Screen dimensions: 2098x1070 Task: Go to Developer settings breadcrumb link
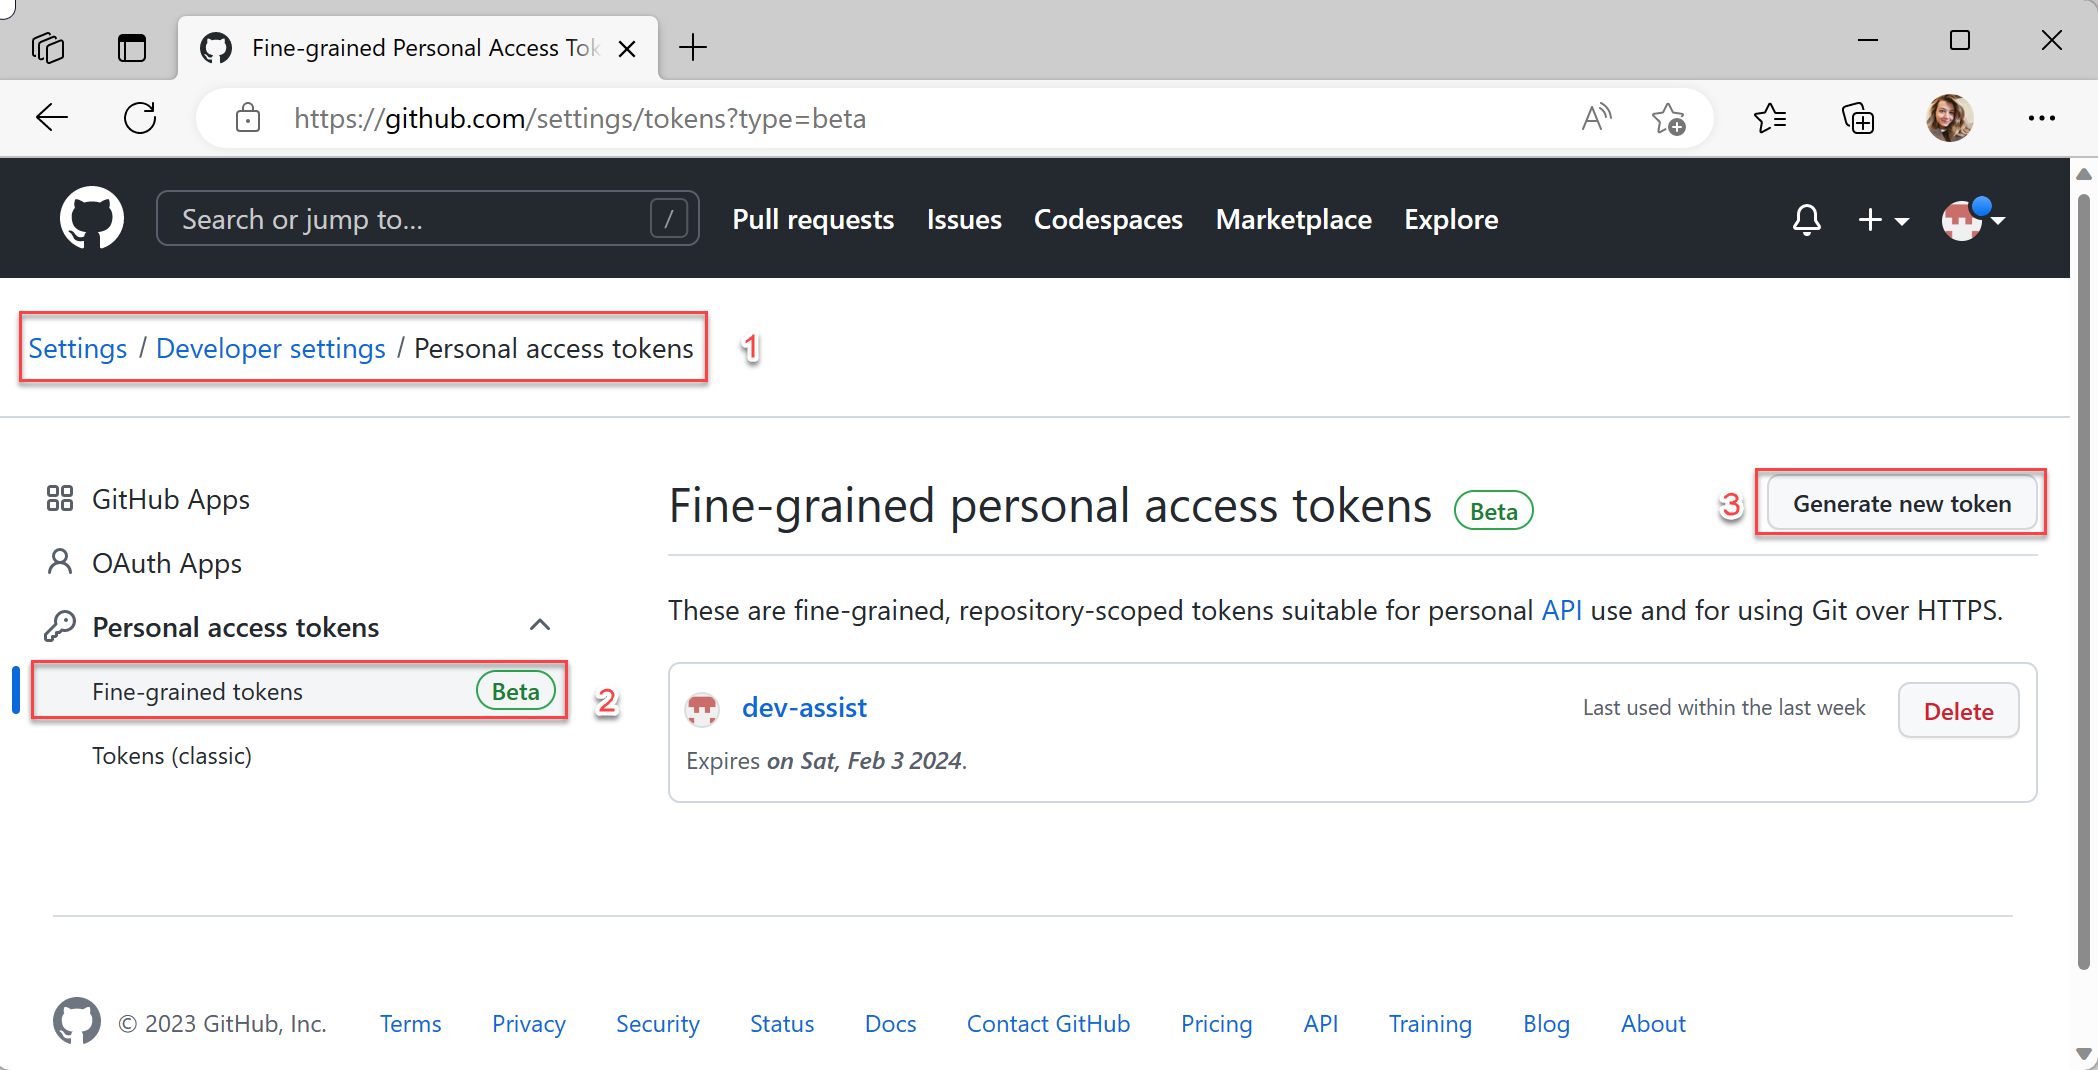[x=271, y=348]
